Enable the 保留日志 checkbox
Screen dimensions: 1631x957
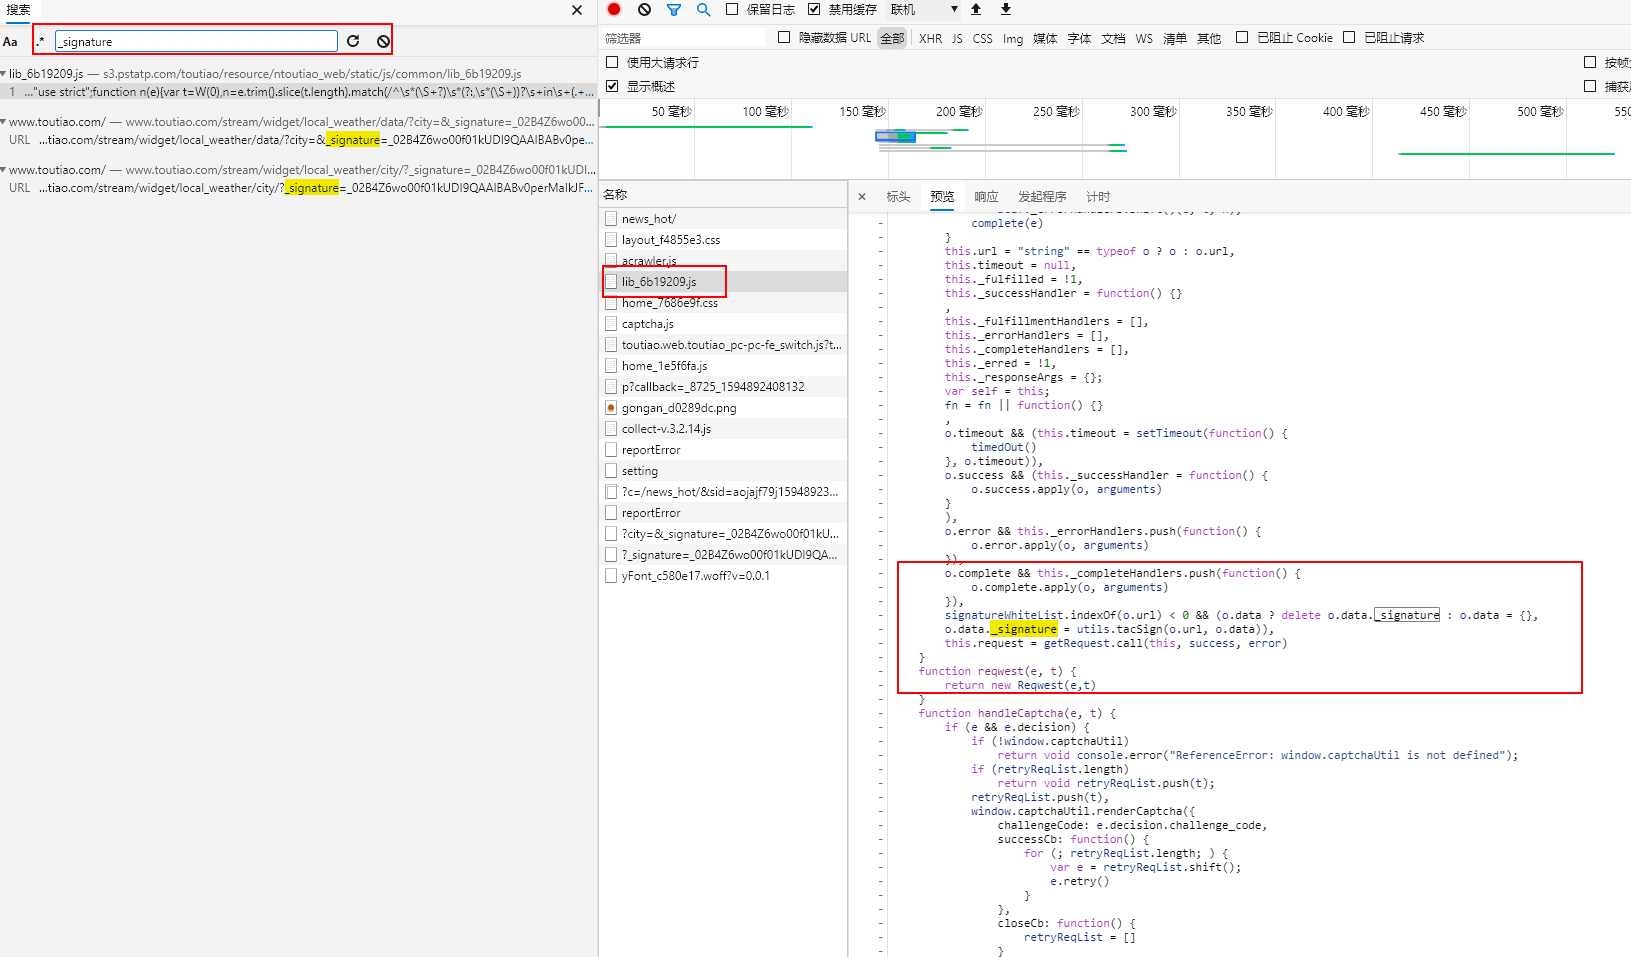pyautogui.click(x=732, y=9)
